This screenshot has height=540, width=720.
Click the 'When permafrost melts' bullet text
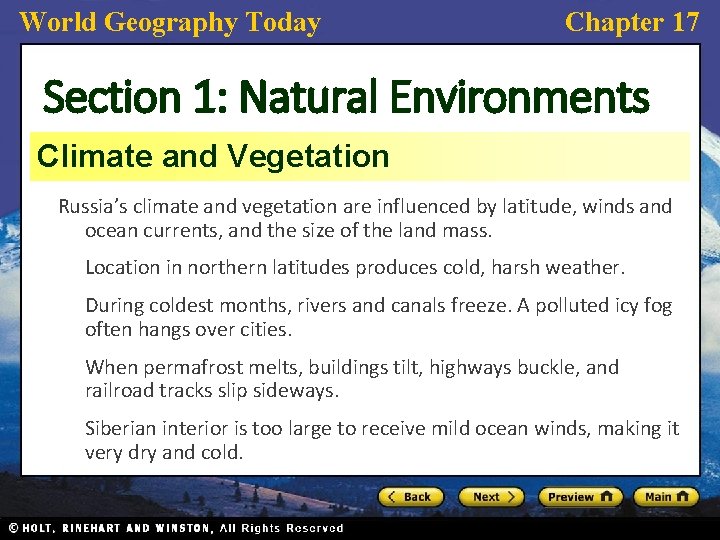352,379
